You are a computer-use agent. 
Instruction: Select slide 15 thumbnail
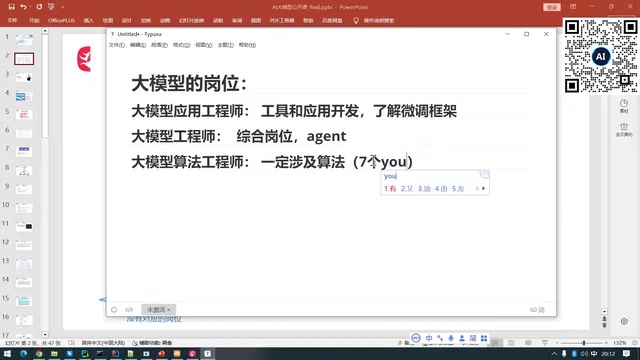(24, 301)
